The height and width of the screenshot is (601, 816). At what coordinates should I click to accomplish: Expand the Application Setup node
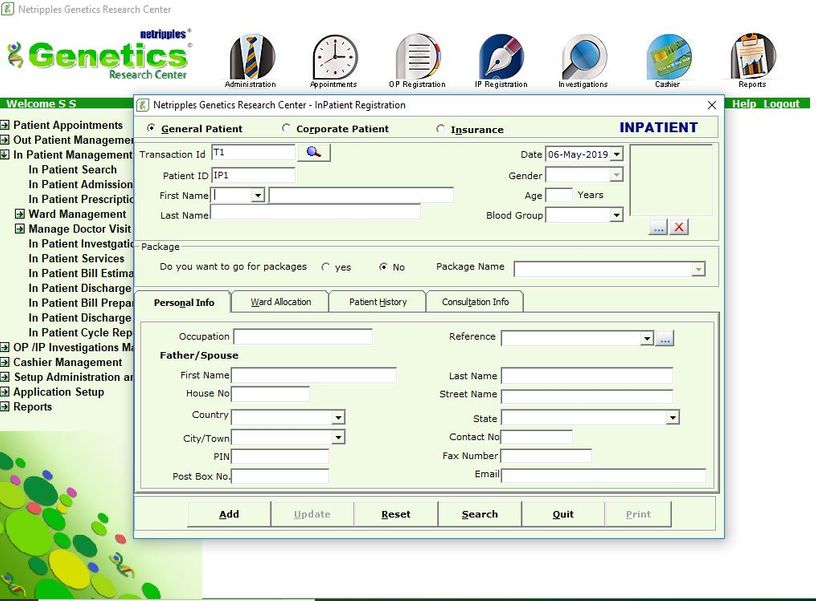click(x=5, y=392)
